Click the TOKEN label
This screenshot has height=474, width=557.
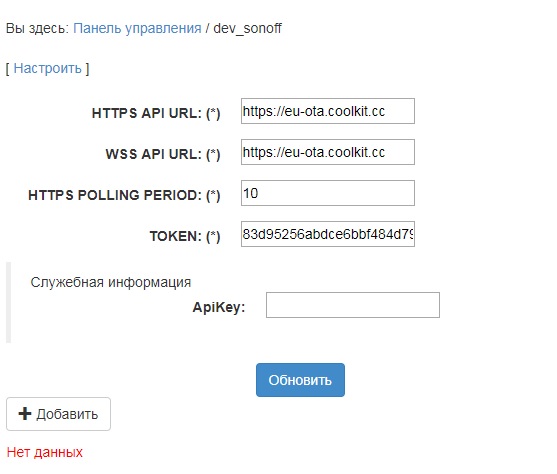[185, 236]
